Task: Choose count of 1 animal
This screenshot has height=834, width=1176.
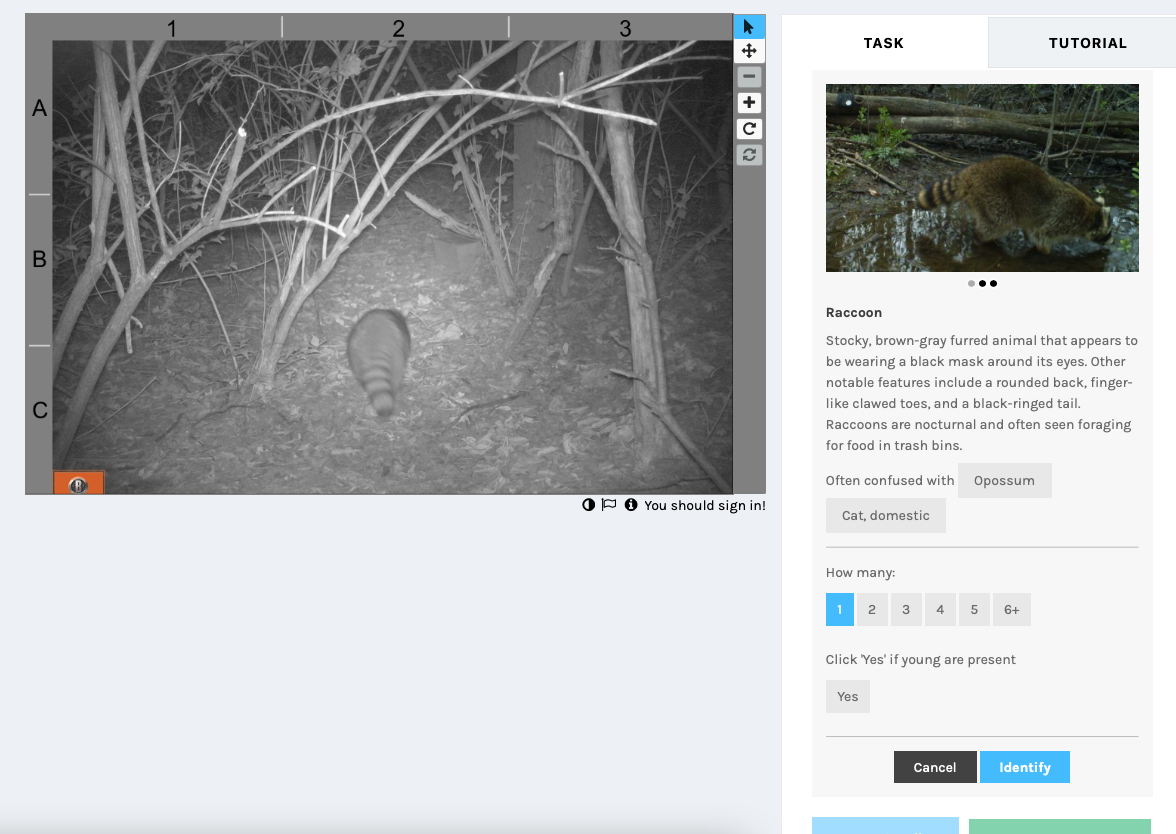Action: point(839,610)
